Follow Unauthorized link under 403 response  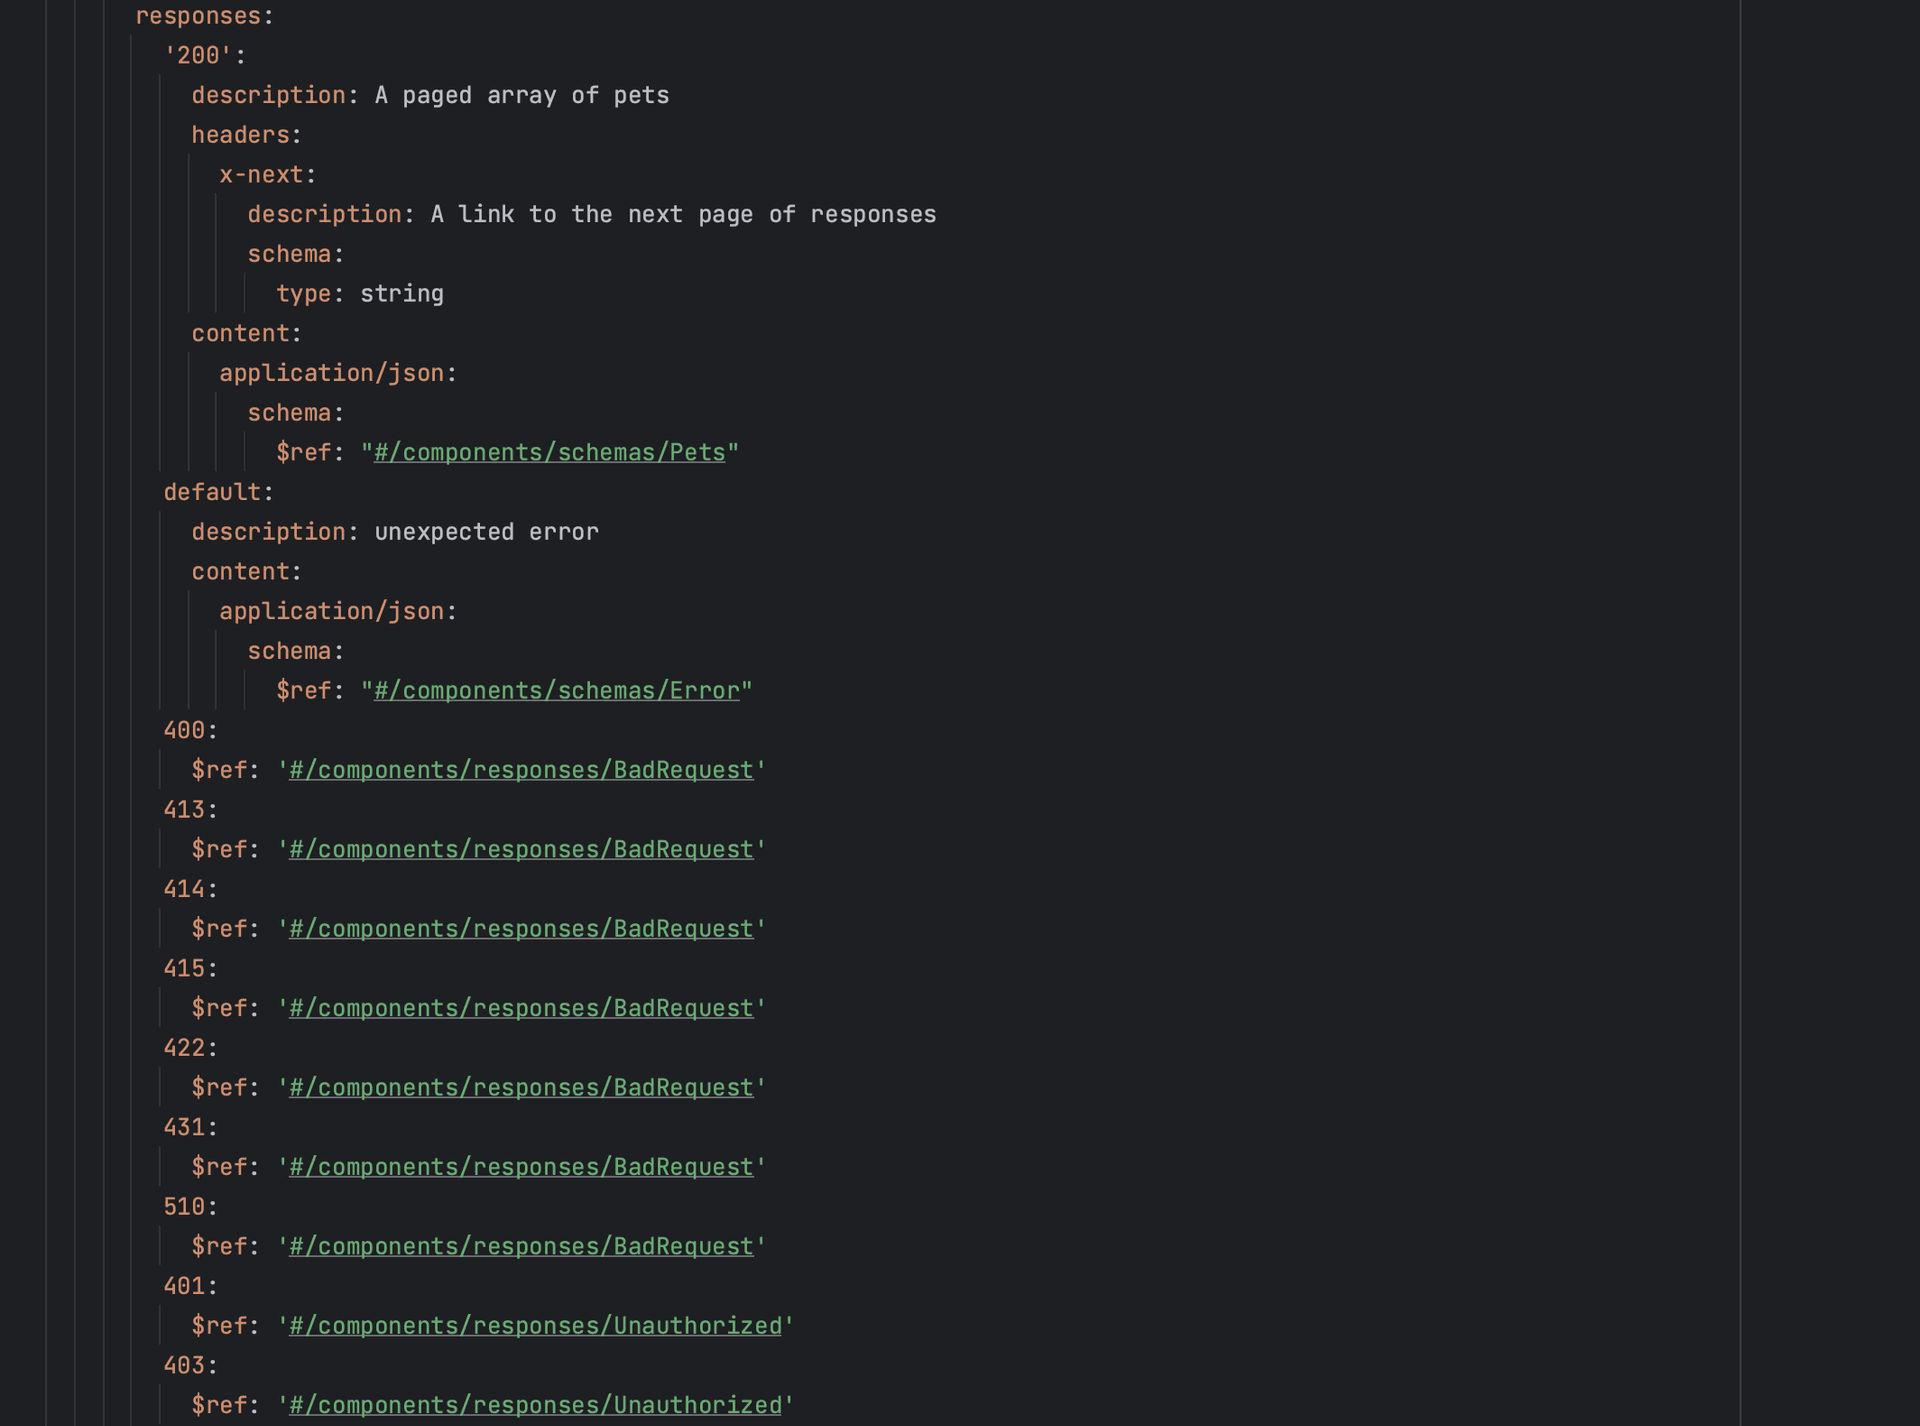(x=535, y=1405)
